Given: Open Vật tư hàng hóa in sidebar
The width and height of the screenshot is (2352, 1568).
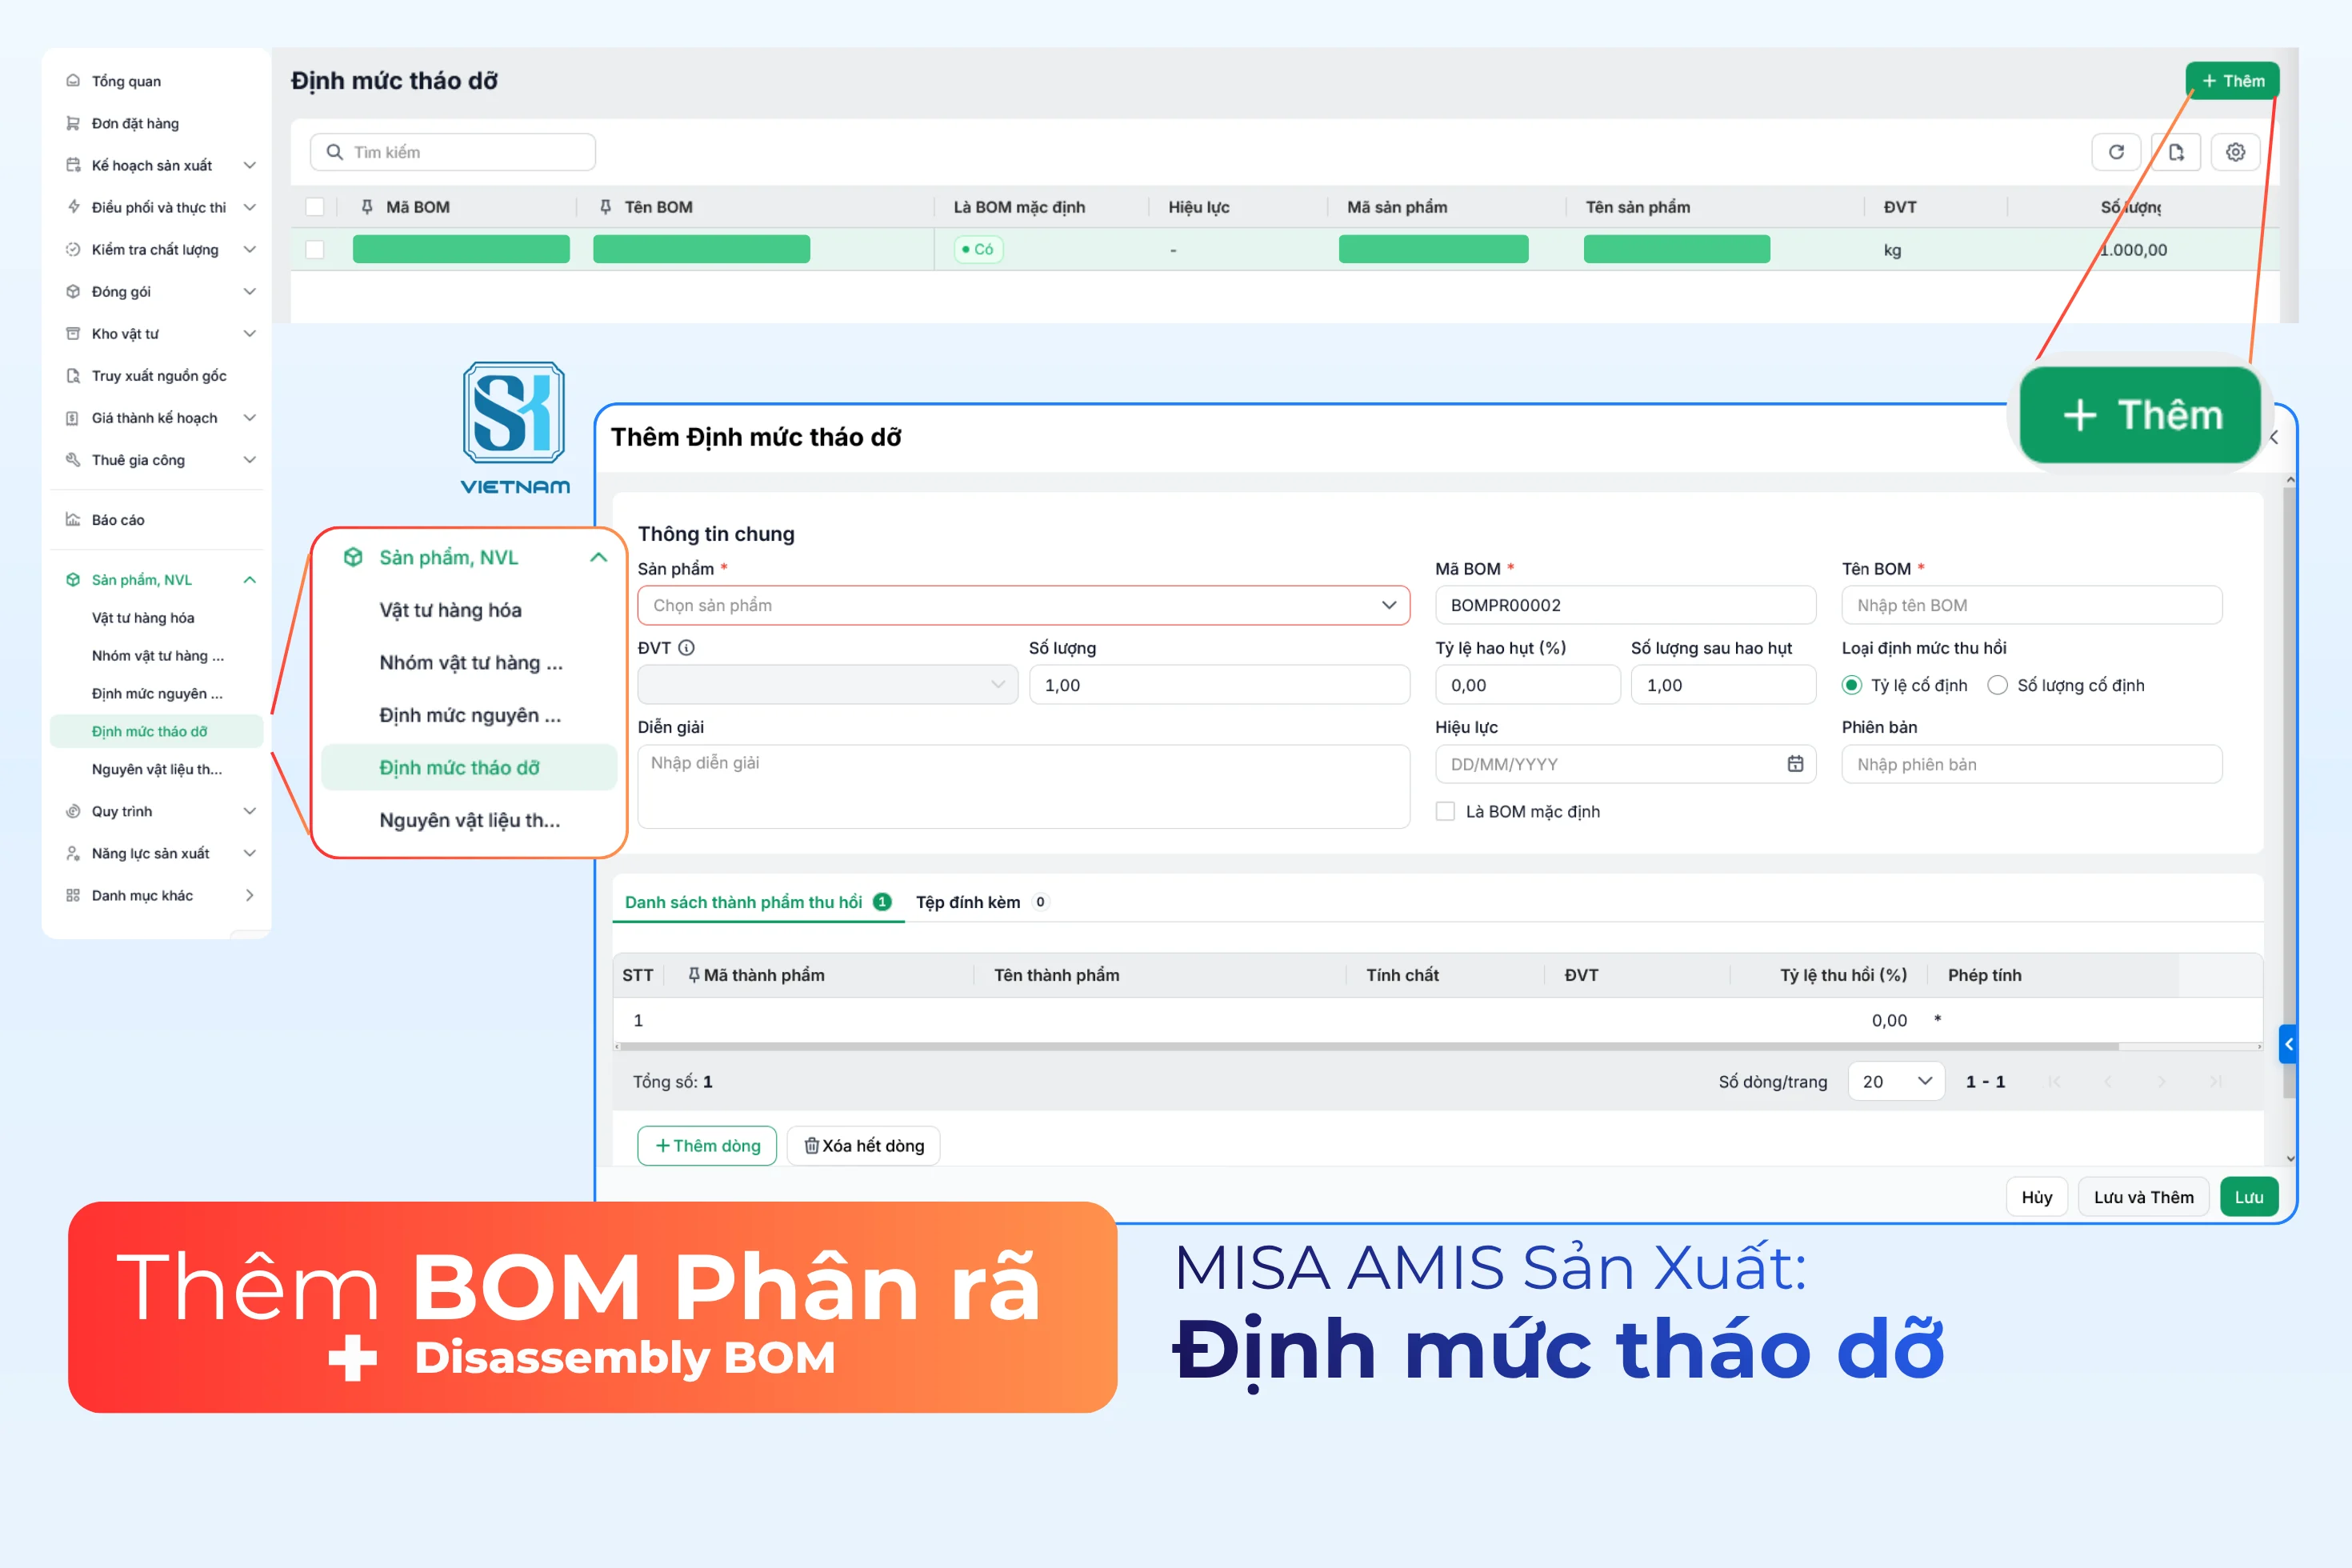Looking at the screenshot, I should (143, 617).
